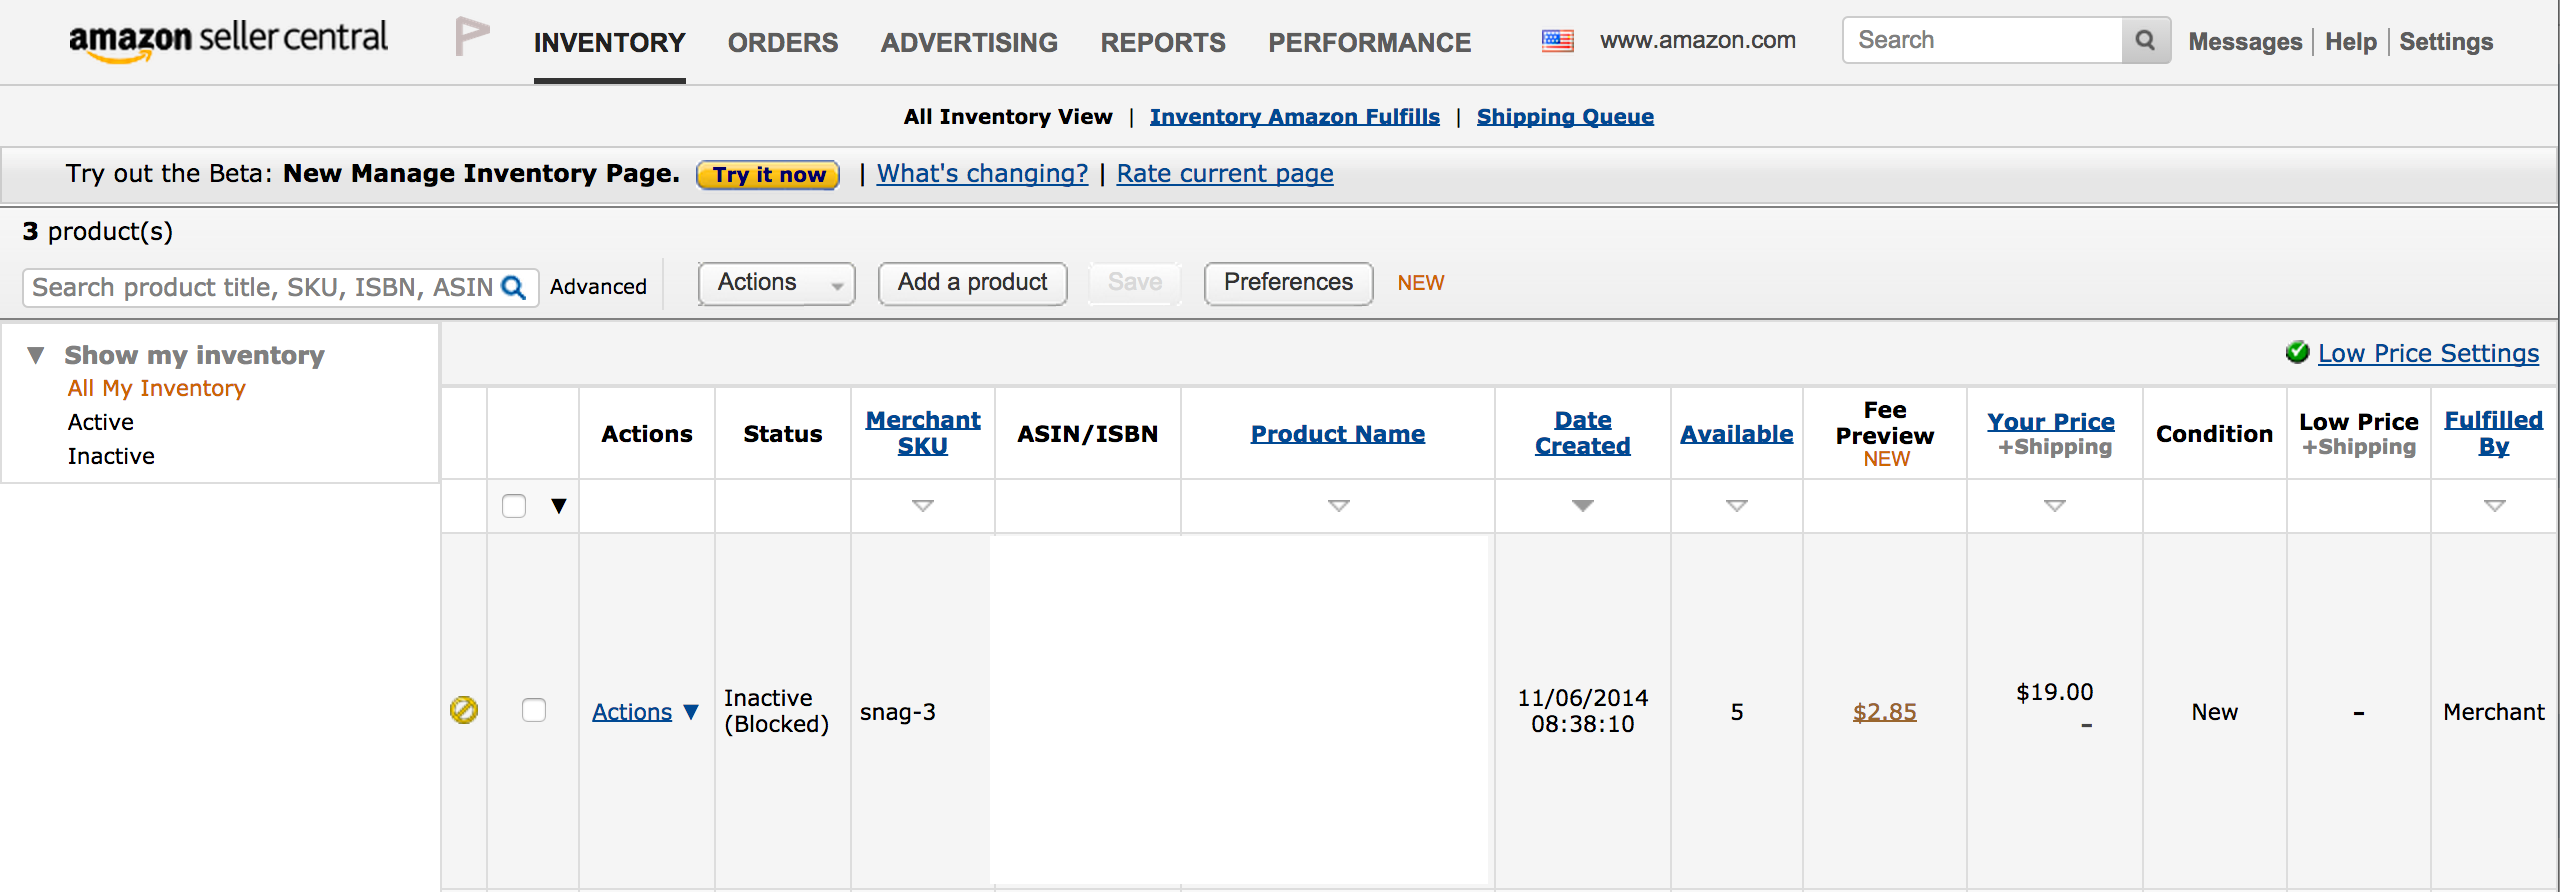Click the $19.00 price value
The height and width of the screenshot is (892, 2560).
point(2055,692)
